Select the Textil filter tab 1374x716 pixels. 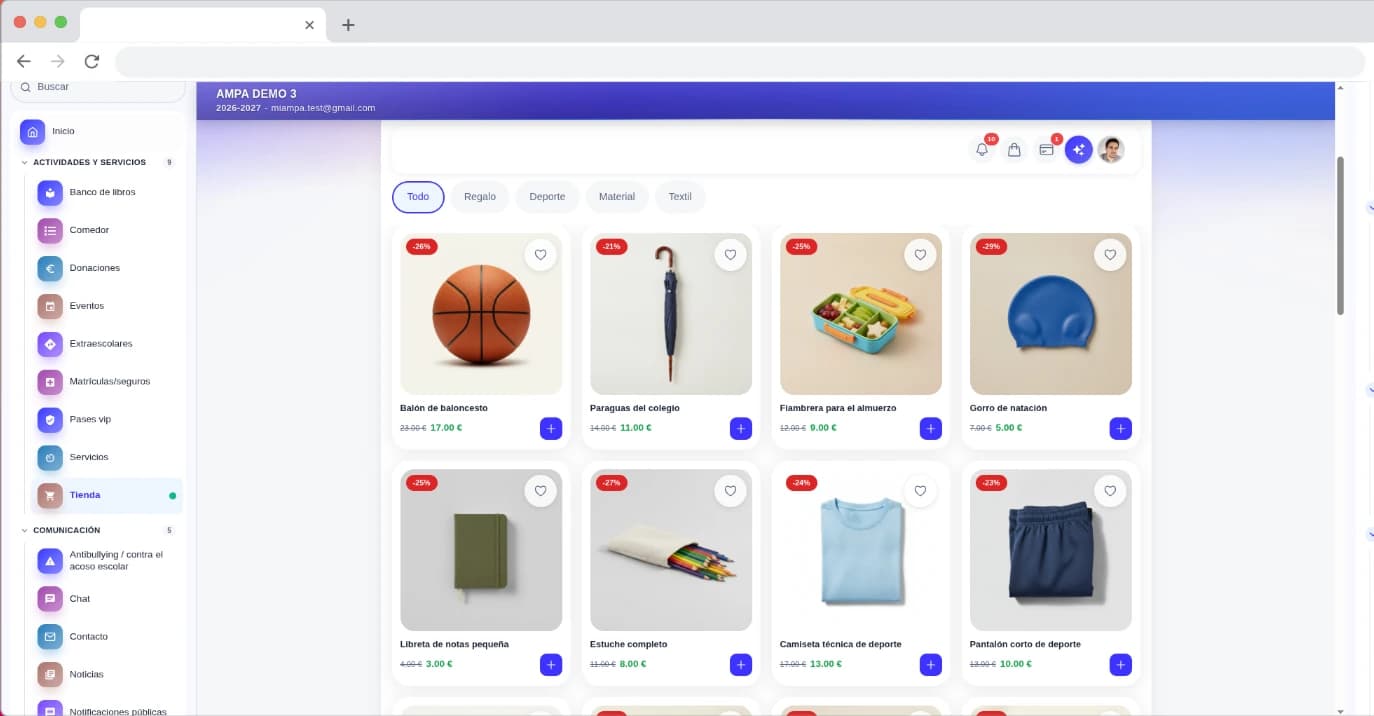pyautogui.click(x=680, y=197)
